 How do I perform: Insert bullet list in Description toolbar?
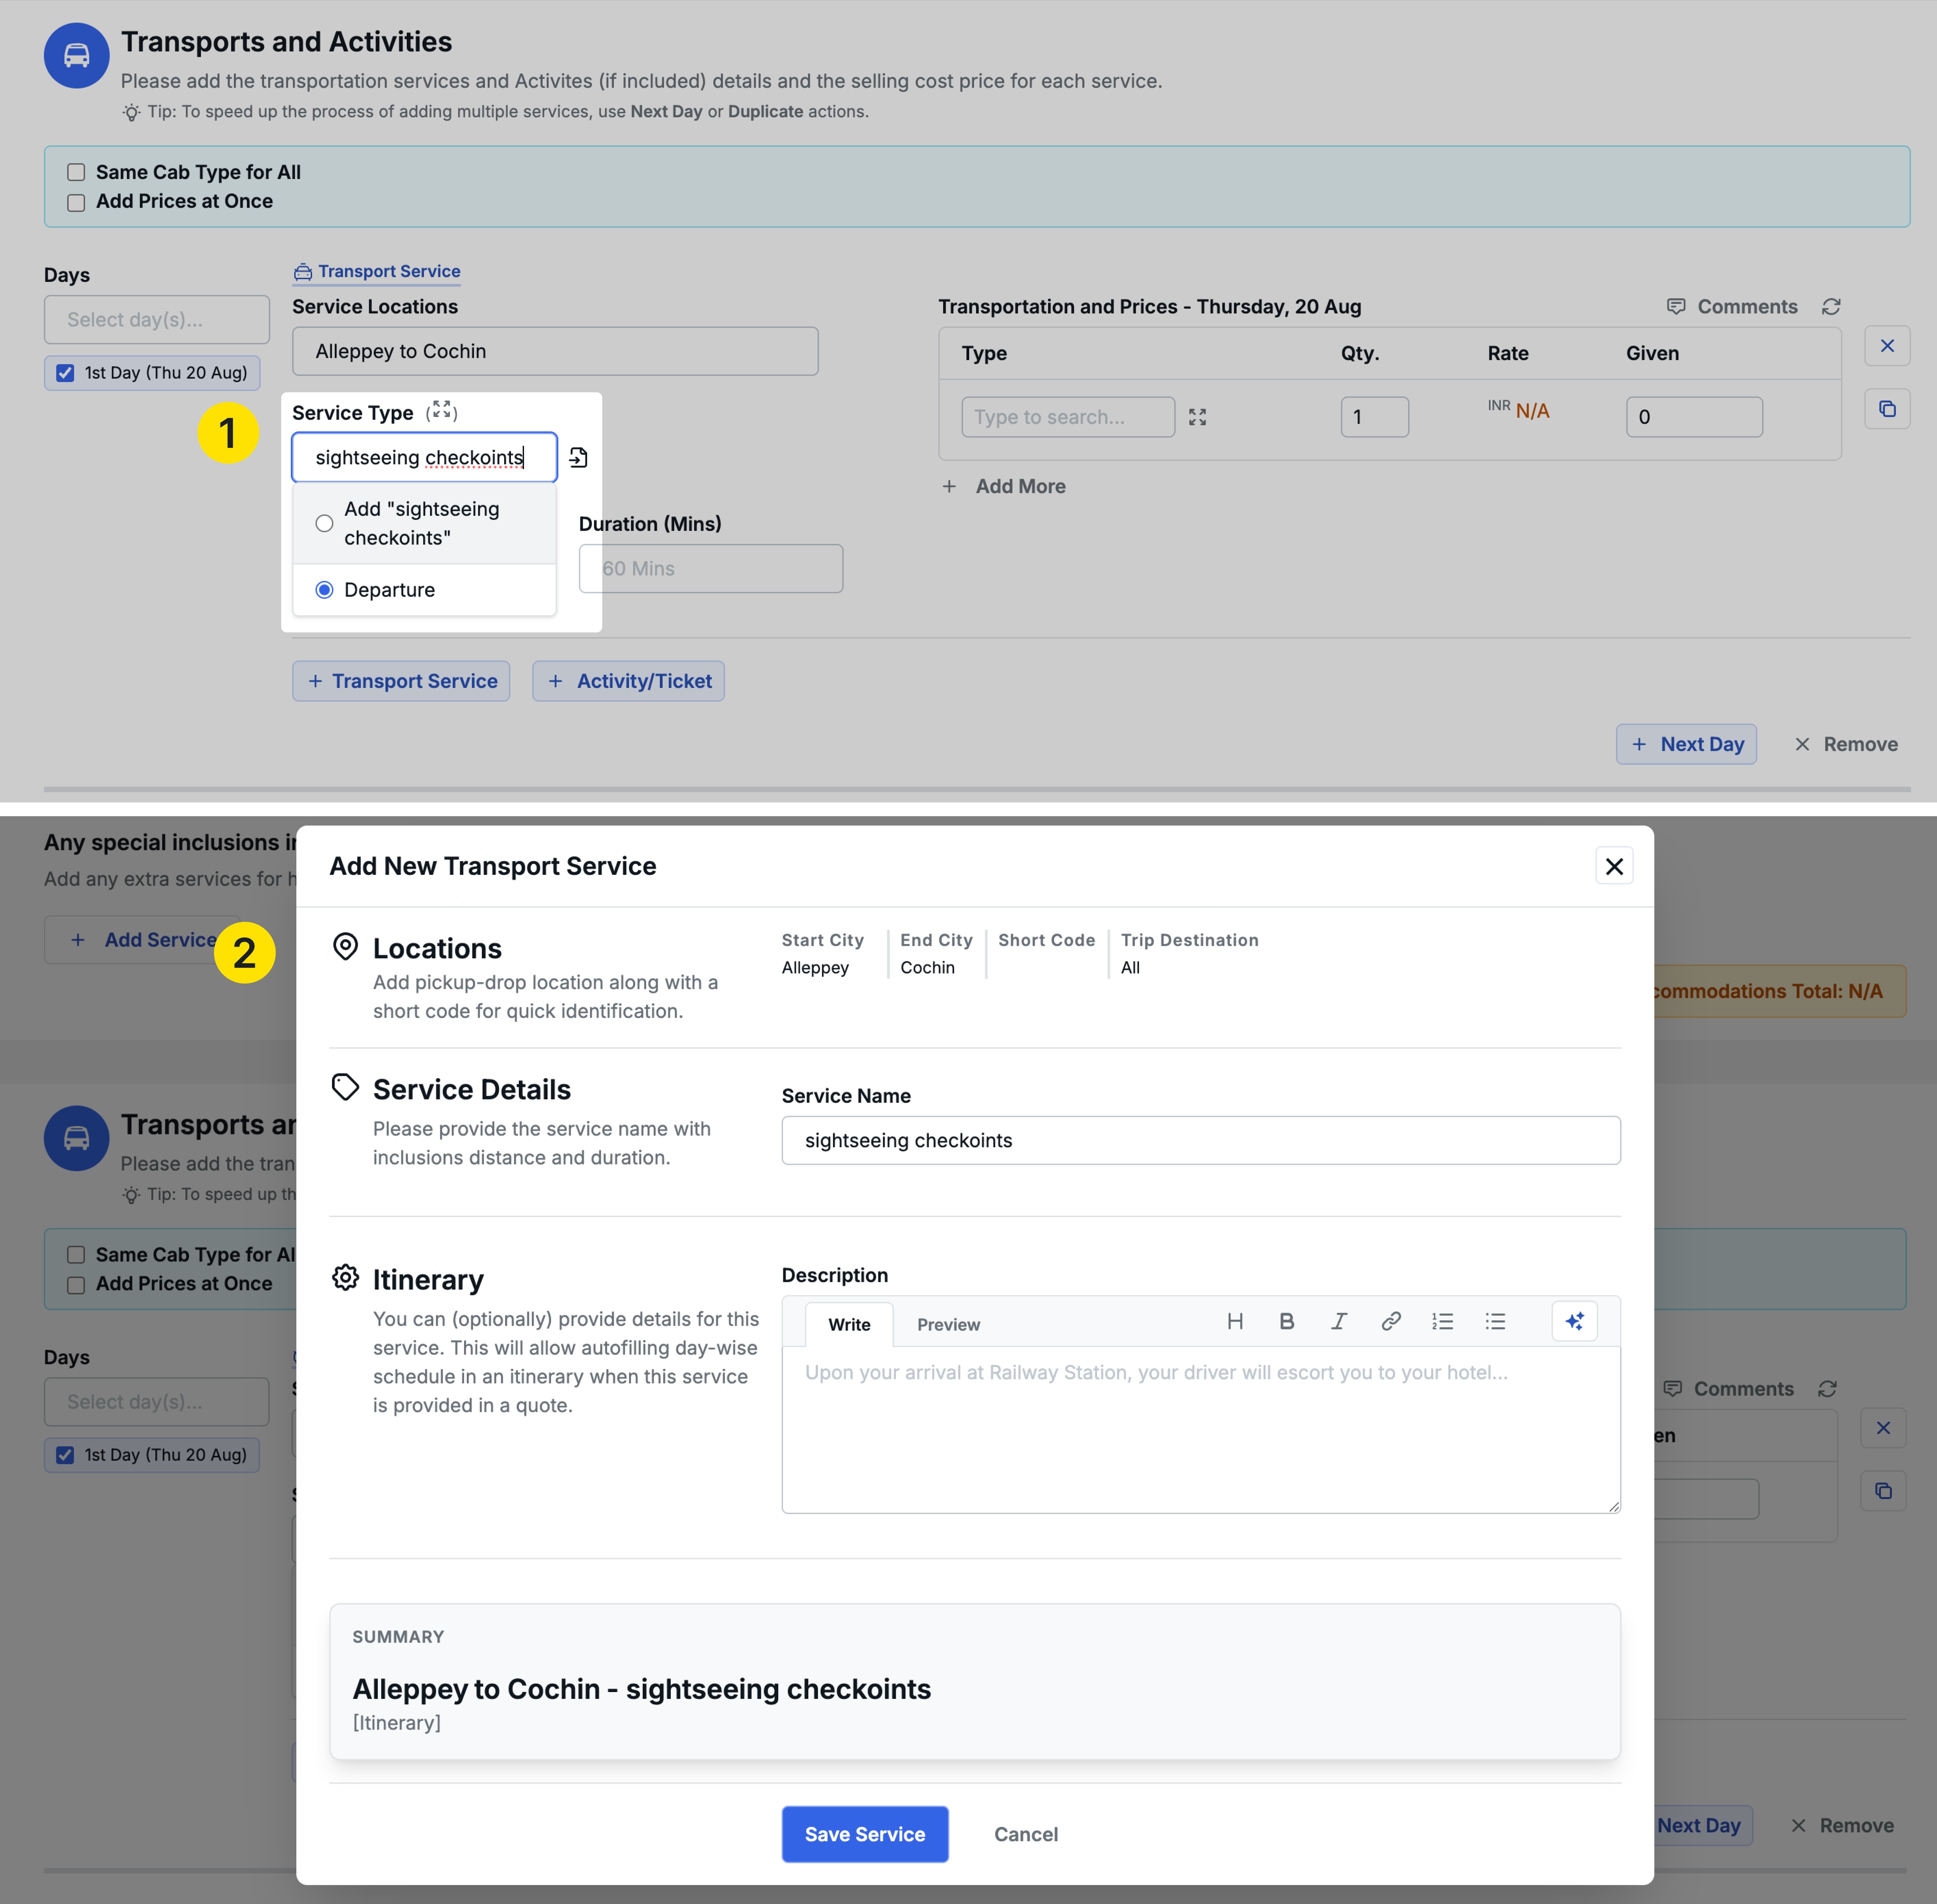[x=1495, y=1322]
